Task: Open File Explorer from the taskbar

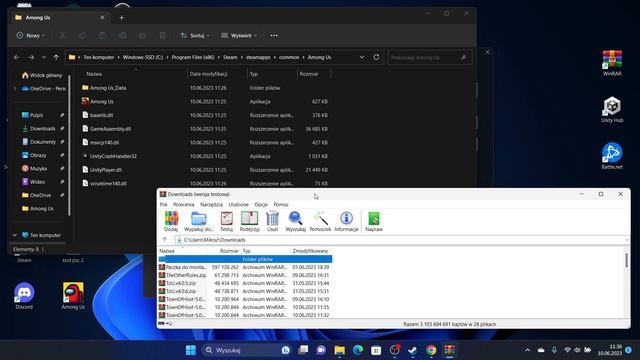Action: coord(339,350)
